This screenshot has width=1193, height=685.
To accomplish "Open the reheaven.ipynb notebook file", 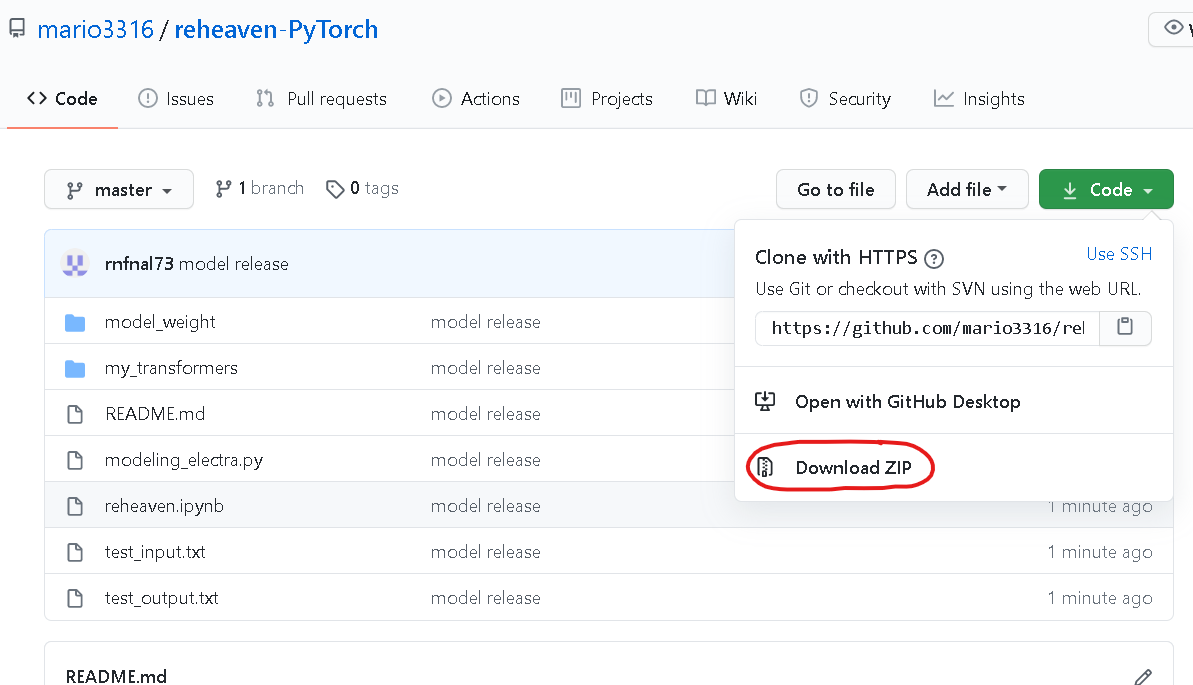I will pos(164,506).
